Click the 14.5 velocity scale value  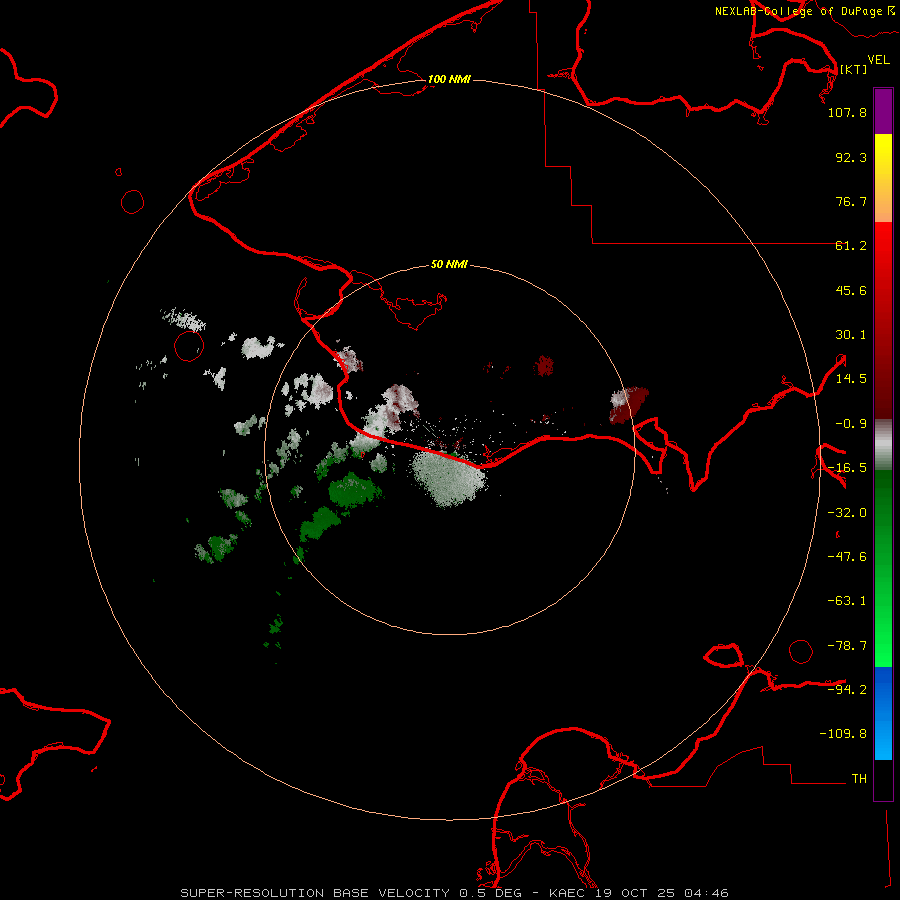[x=851, y=379]
